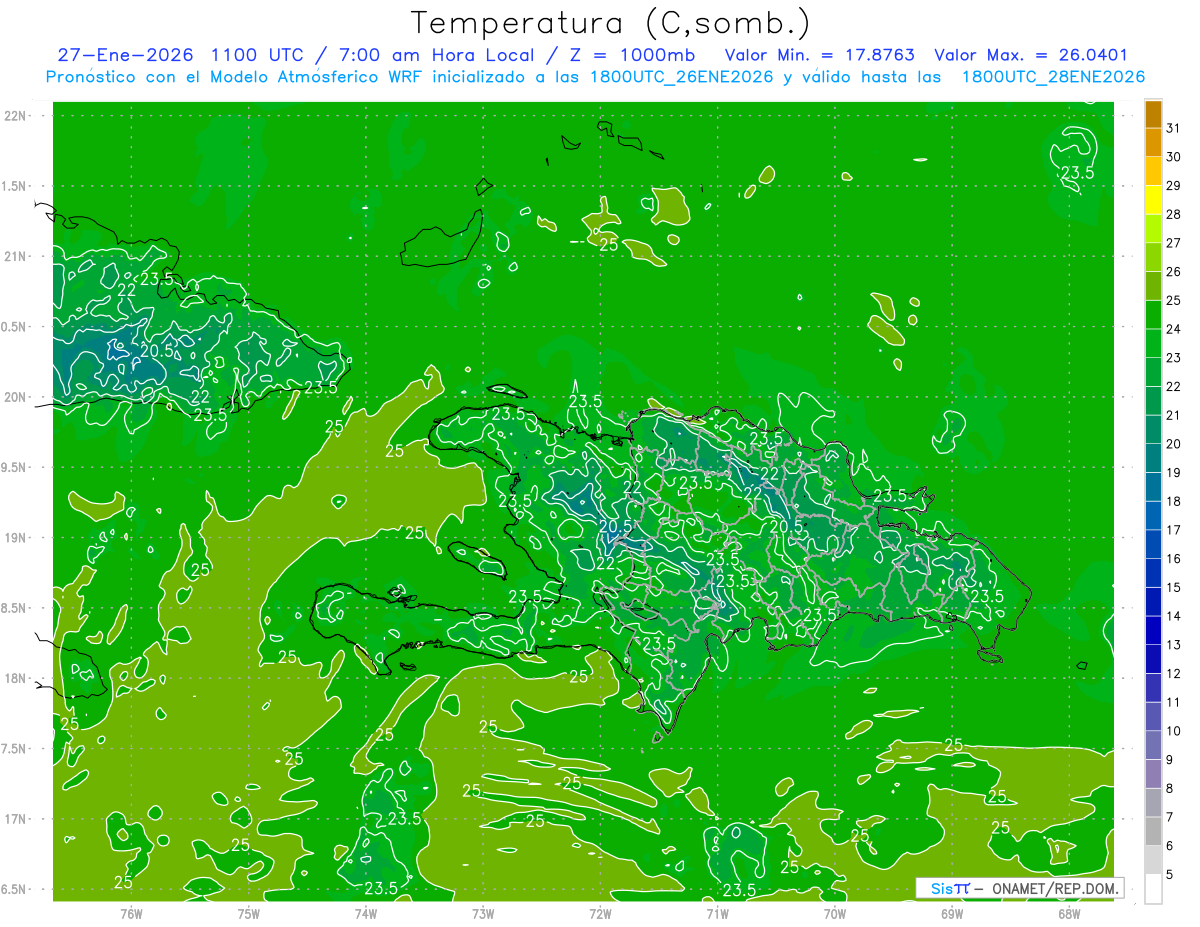
Task: Click the '71W' longitude axis label
Action: [717, 913]
